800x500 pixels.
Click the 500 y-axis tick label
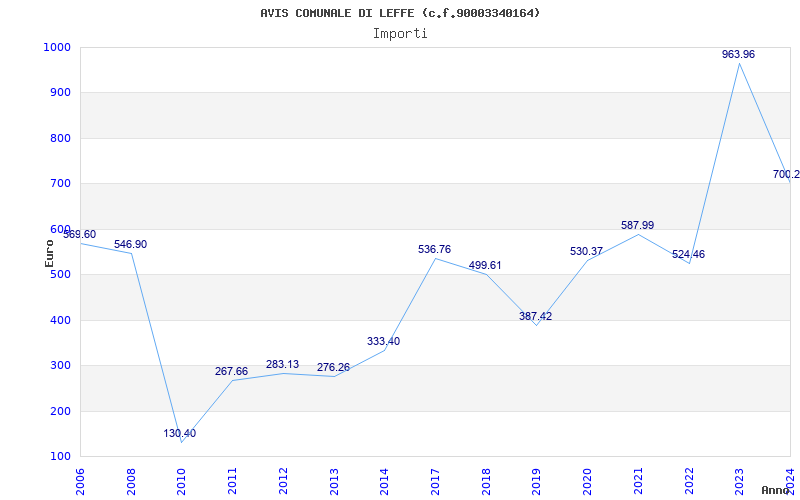(x=60, y=274)
